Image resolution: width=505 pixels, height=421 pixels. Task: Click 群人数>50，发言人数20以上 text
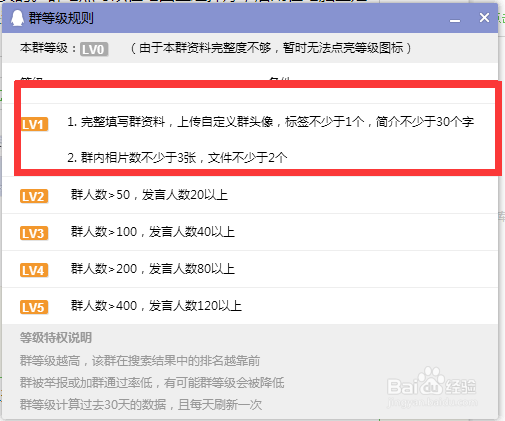[x=149, y=195]
